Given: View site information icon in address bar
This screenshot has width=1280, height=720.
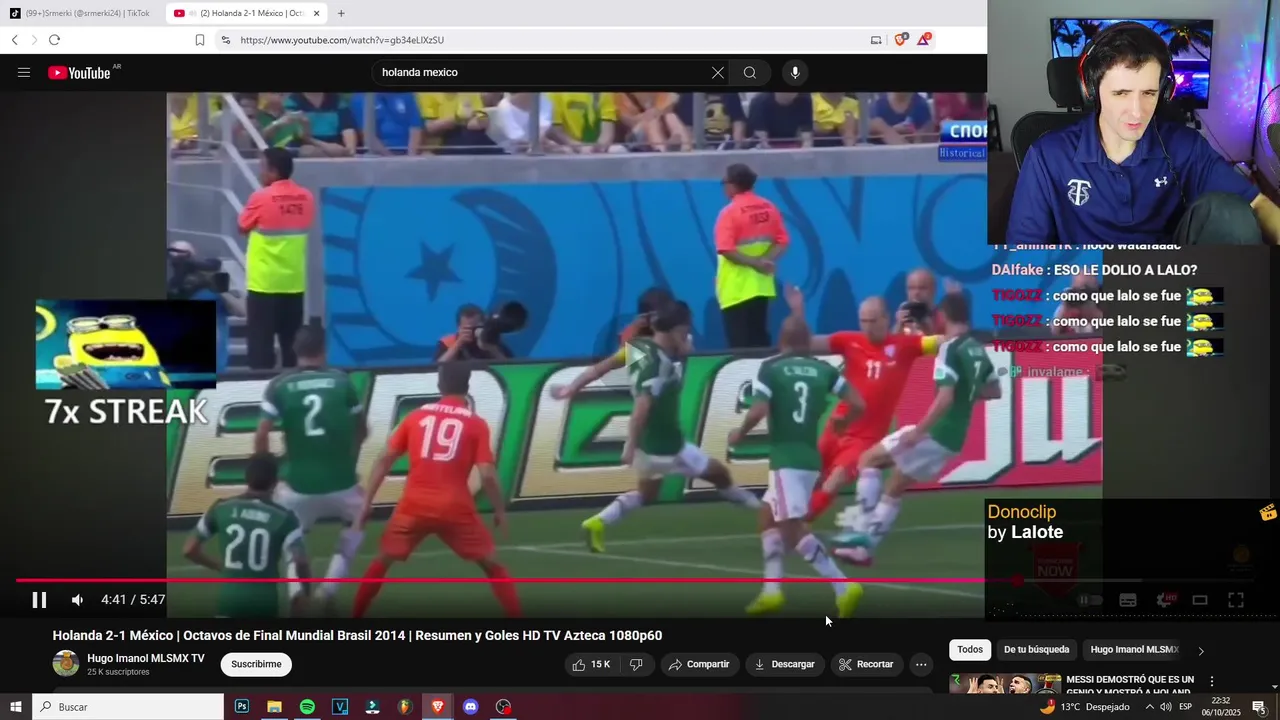Looking at the screenshot, I should [225, 40].
